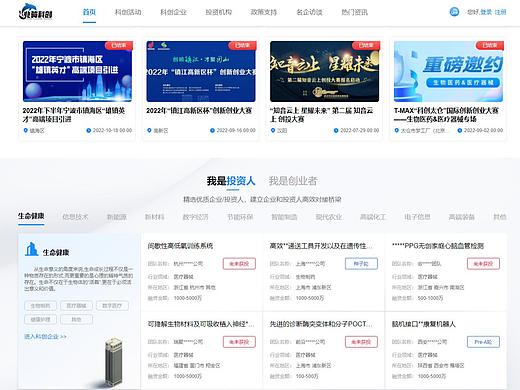Open the 间歇性高低氧训练系统 project
Viewport: 520px width, 390px height.
[x=180, y=246]
